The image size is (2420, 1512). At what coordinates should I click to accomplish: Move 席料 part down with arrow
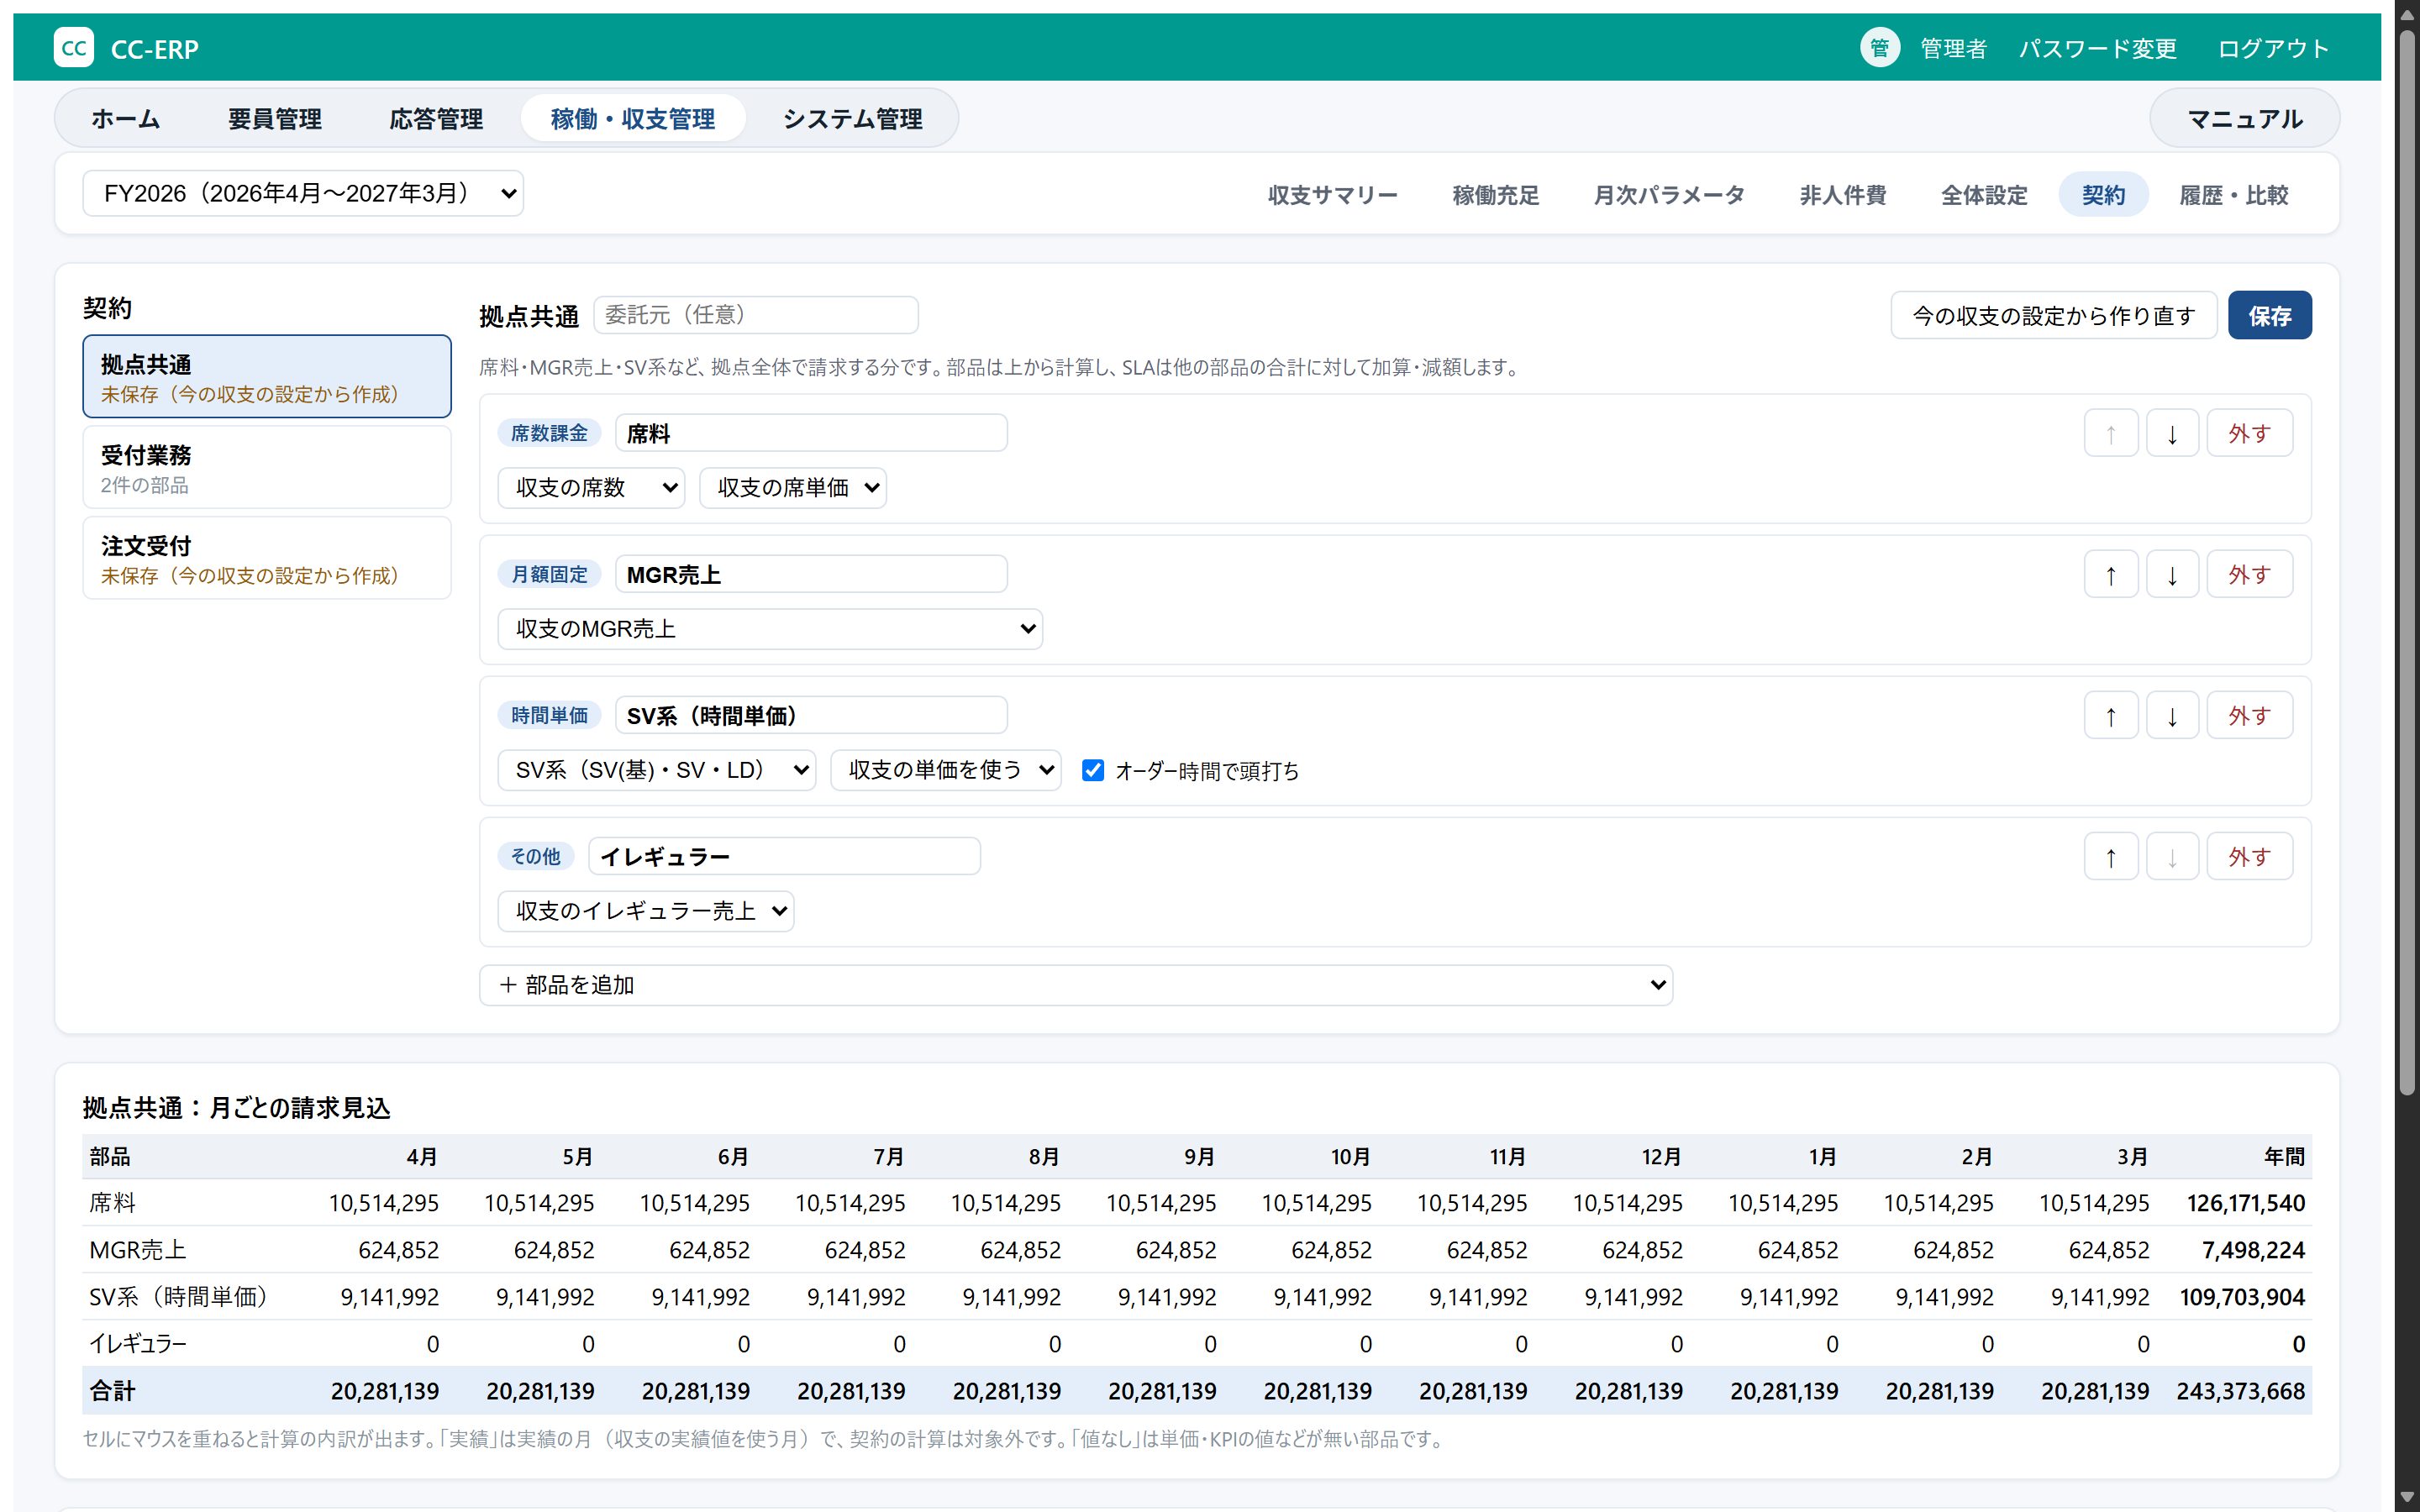pyautogui.click(x=2172, y=433)
